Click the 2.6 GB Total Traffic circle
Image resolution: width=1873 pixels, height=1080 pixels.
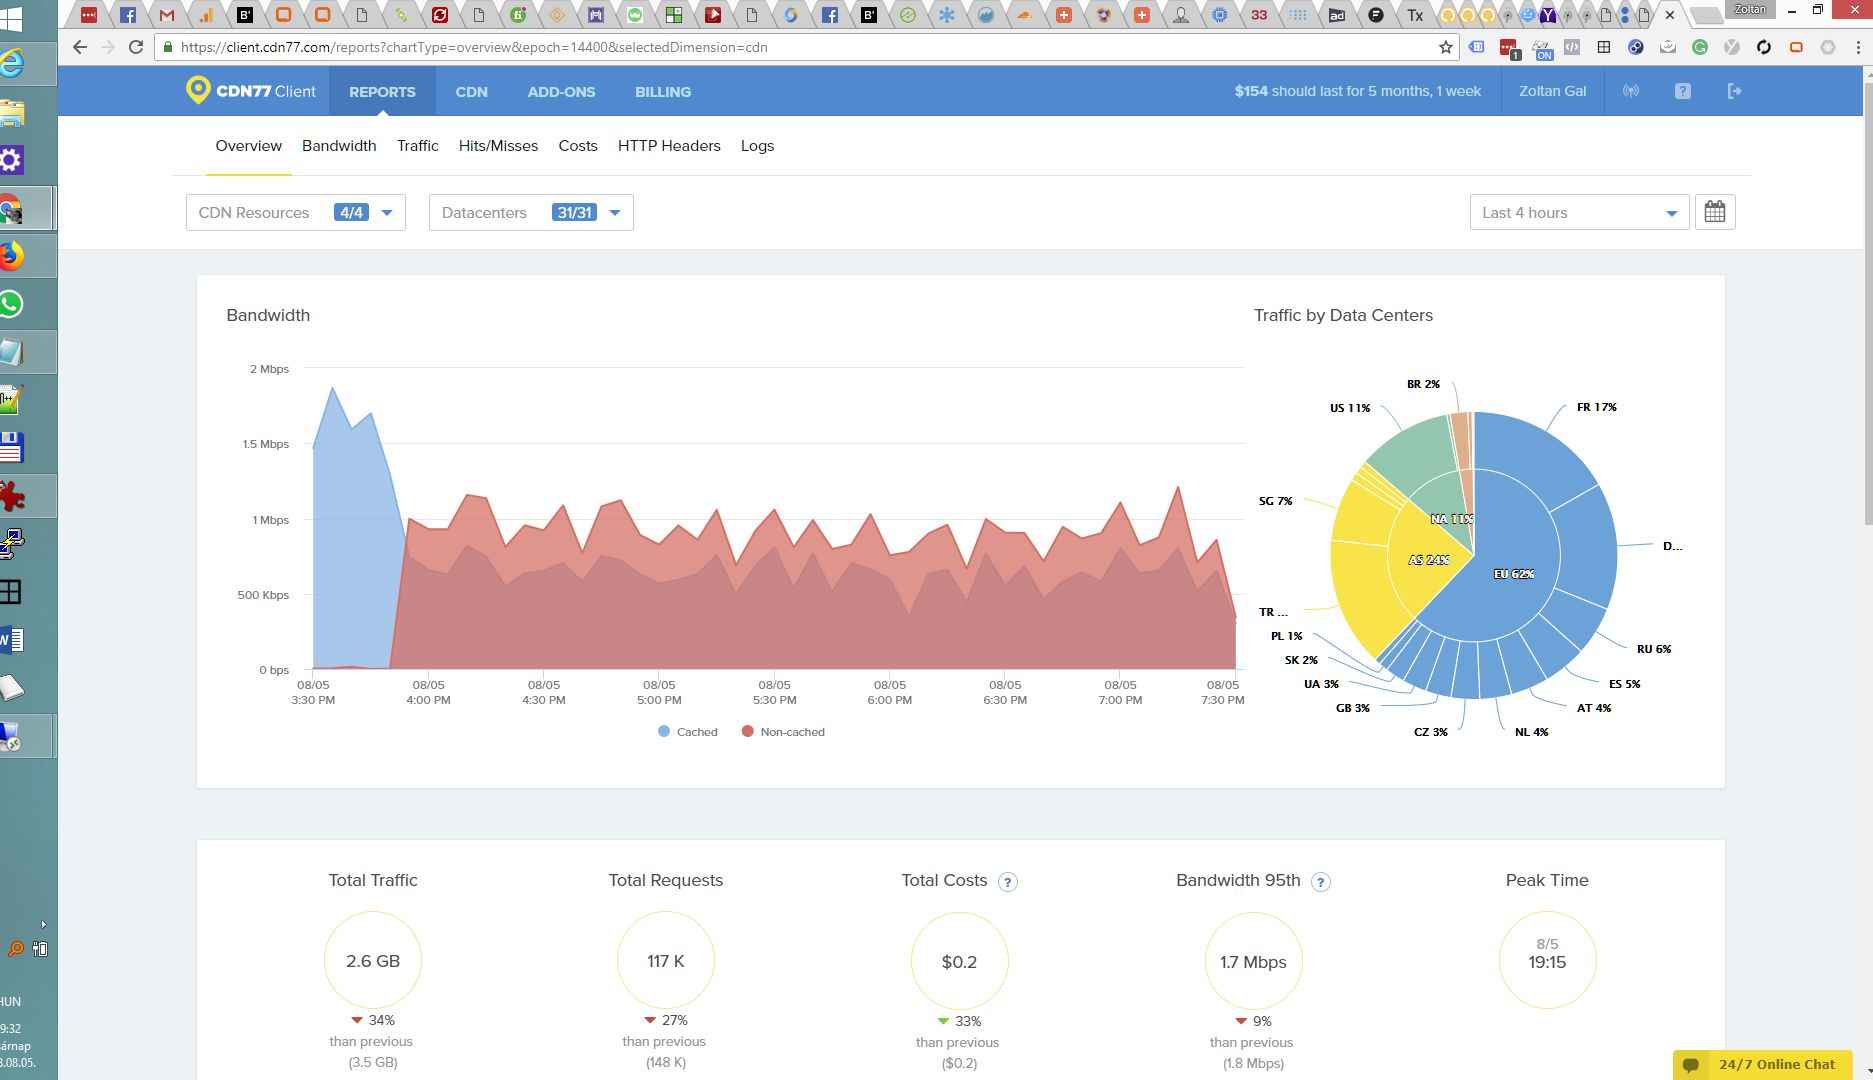373,960
